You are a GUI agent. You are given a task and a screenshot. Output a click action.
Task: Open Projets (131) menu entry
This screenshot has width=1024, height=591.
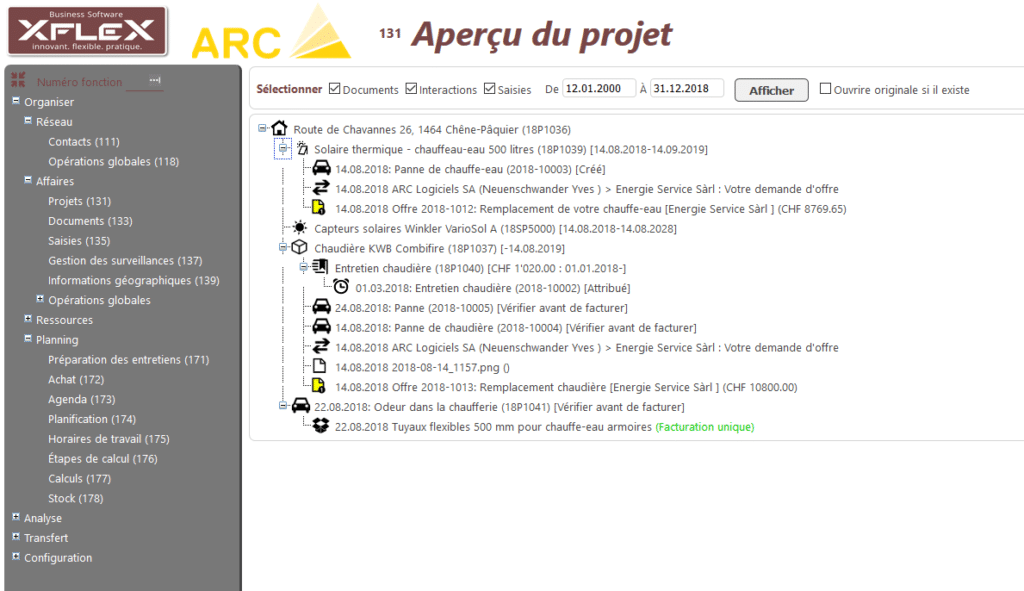pos(80,201)
